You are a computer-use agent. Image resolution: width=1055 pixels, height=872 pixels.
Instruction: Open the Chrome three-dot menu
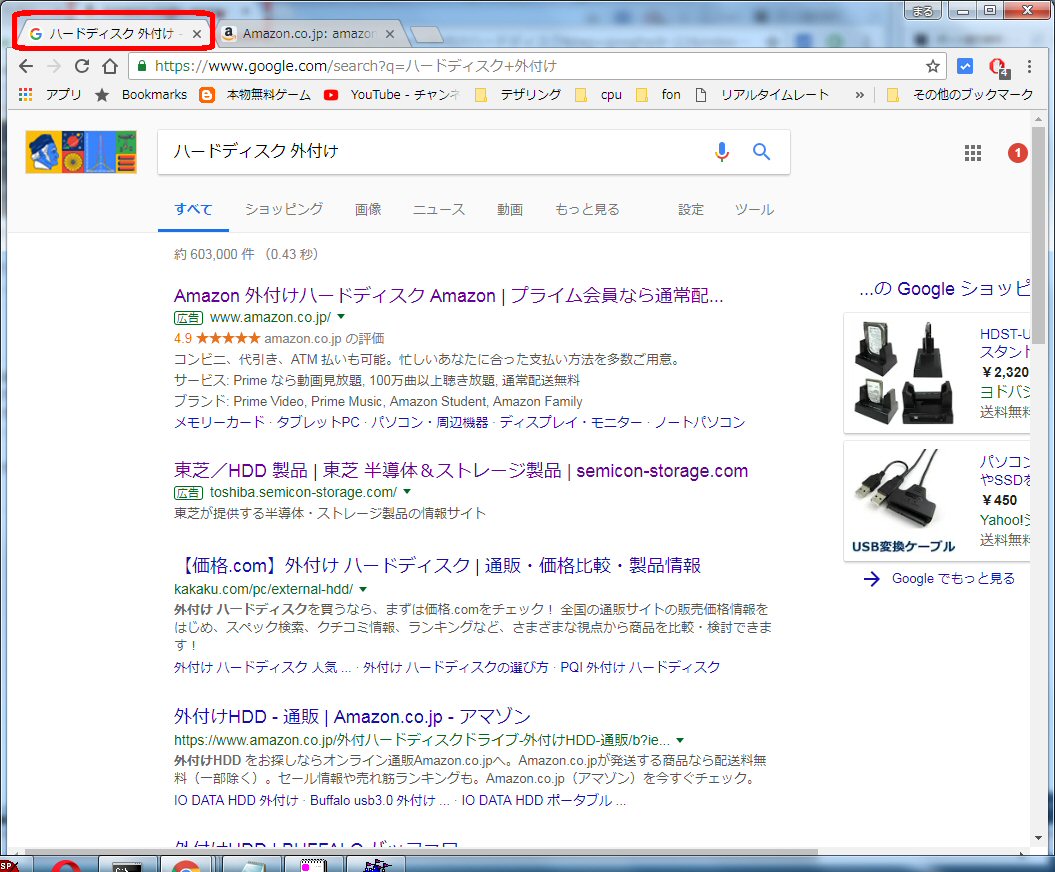click(1029, 66)
